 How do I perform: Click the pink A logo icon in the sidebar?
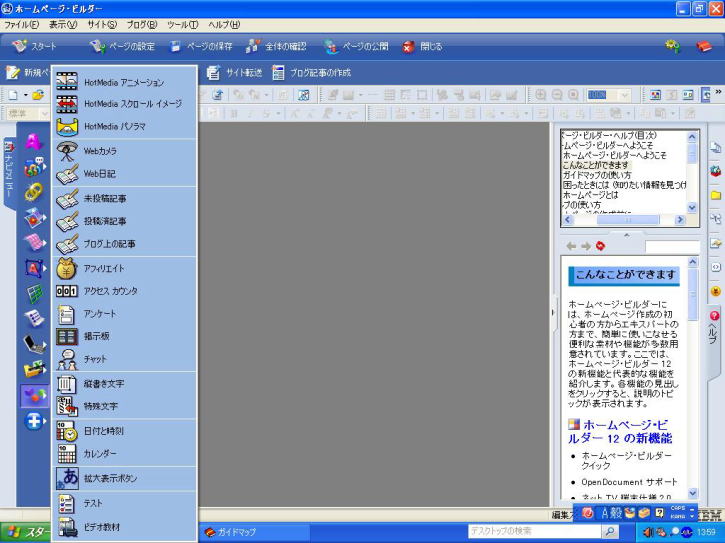pyautogui.click(x=34, y=141)
